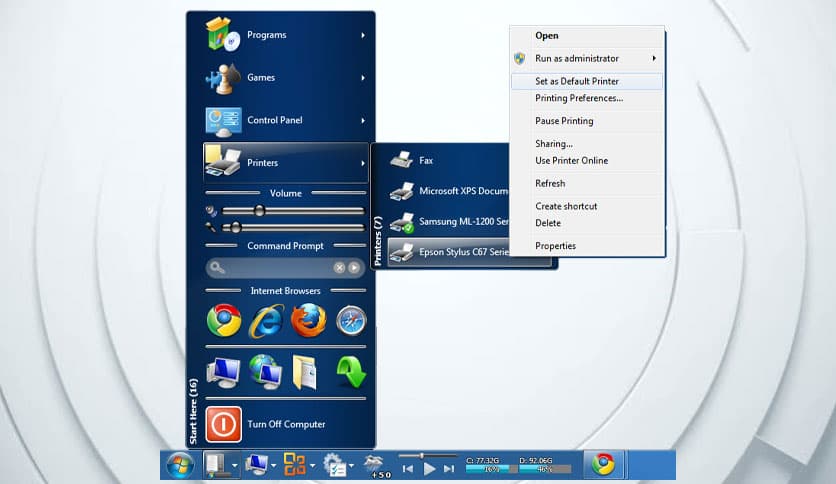Select the Epson Stylus C67 Series printer
The width and height of the screenshot is (836, 484).
[449, 252]
